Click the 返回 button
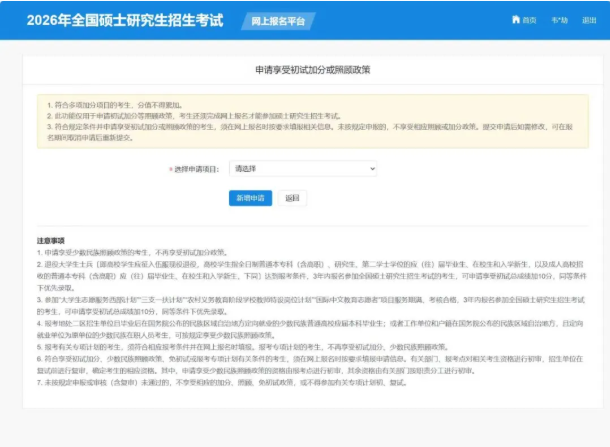610x447 pixels. [292, 198]
